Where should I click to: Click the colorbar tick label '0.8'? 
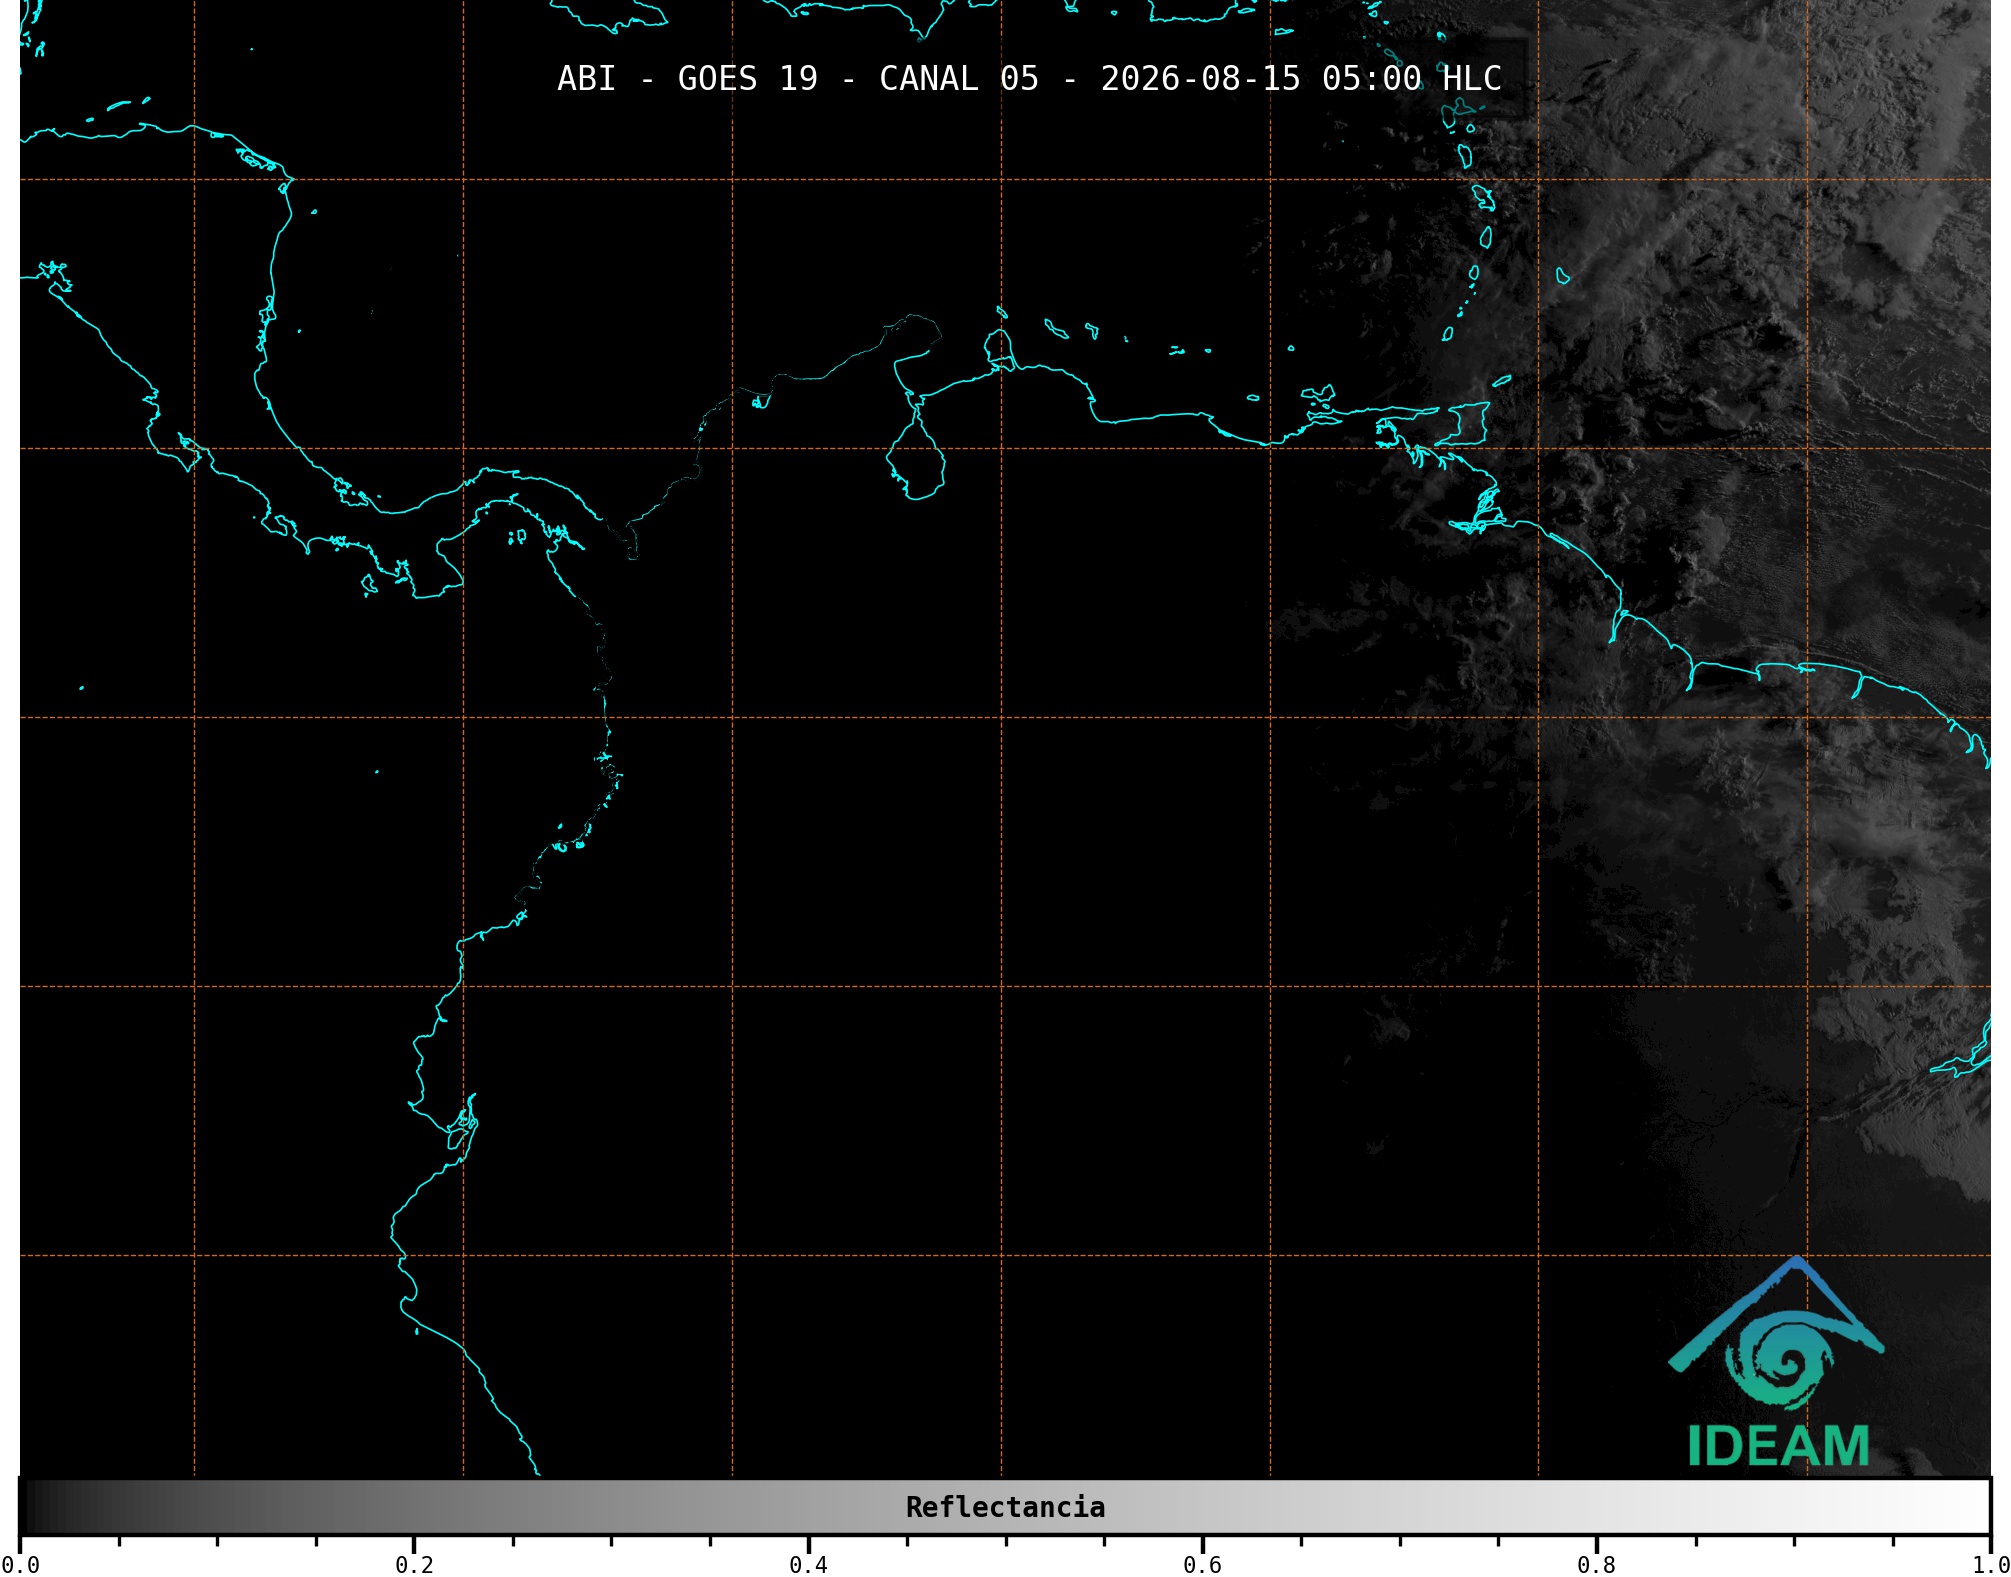click(1596, 1565)
